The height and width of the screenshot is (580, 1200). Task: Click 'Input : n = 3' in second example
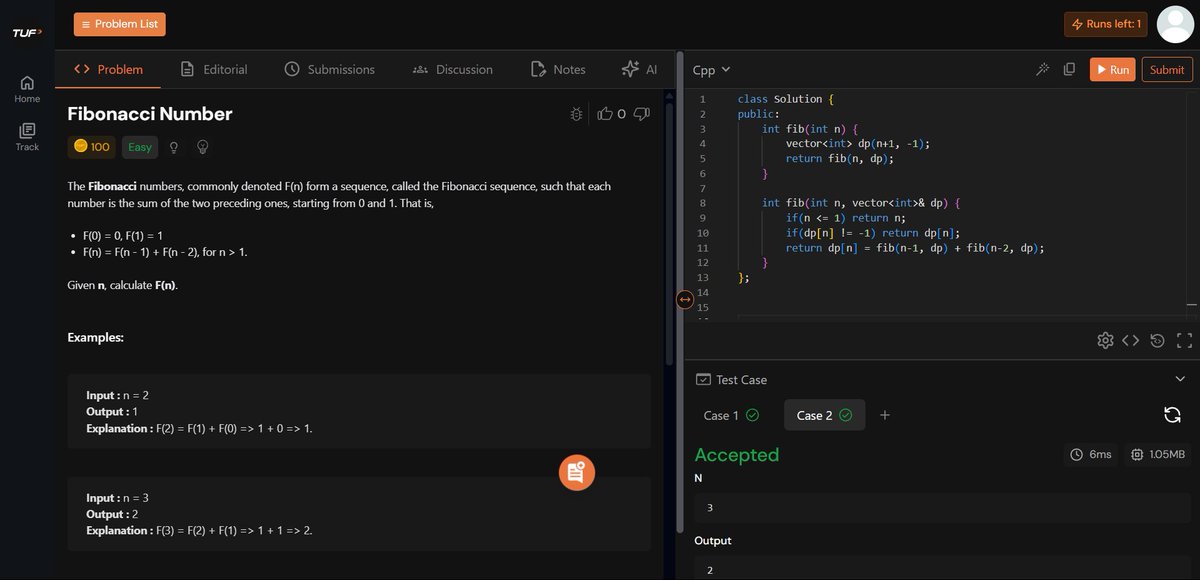[x=117, y=498]
